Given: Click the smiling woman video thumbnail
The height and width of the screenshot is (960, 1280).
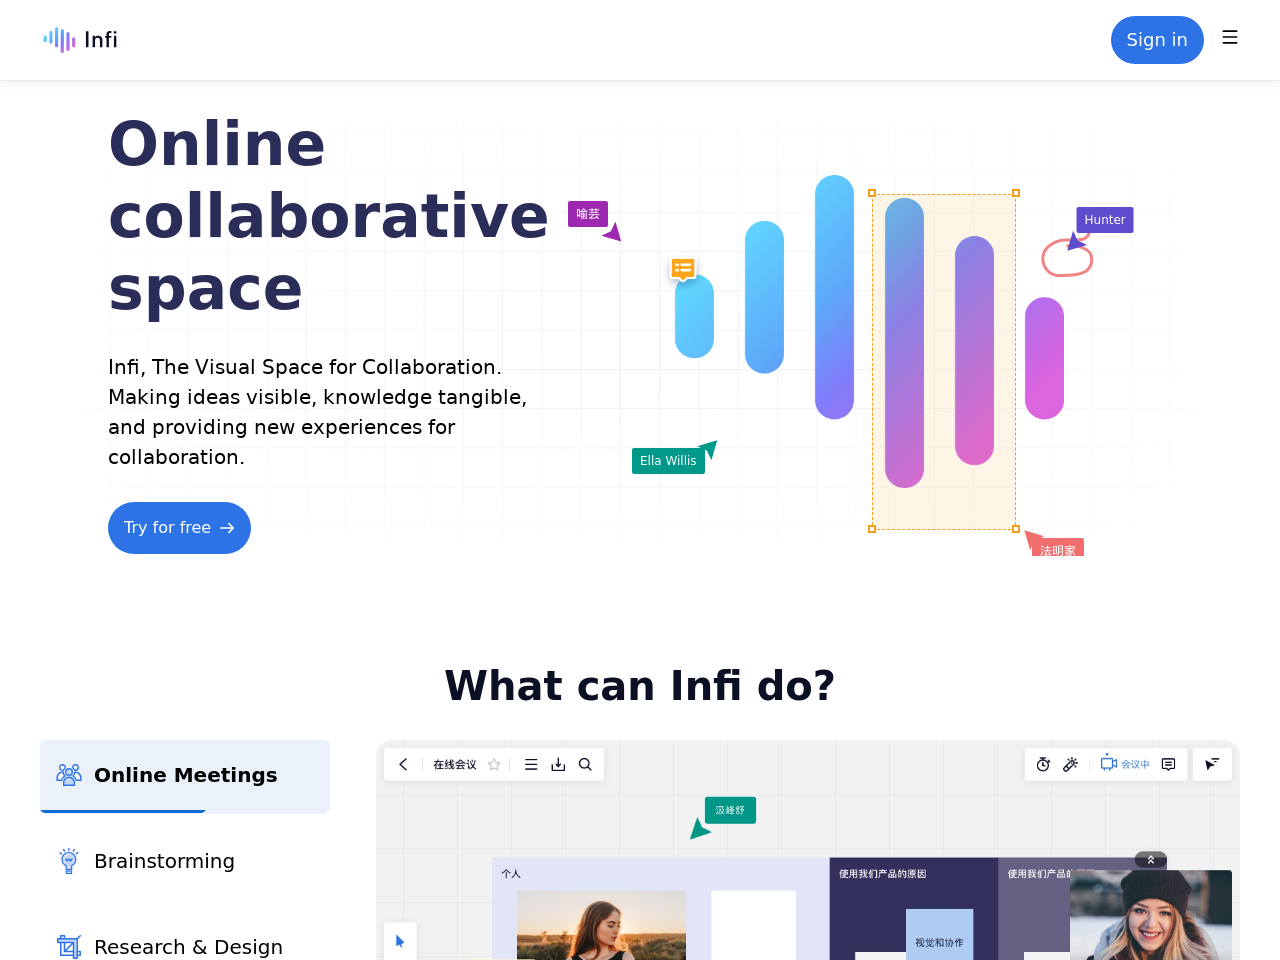Looking at the screenshot, I should (x=1151, y=915).
